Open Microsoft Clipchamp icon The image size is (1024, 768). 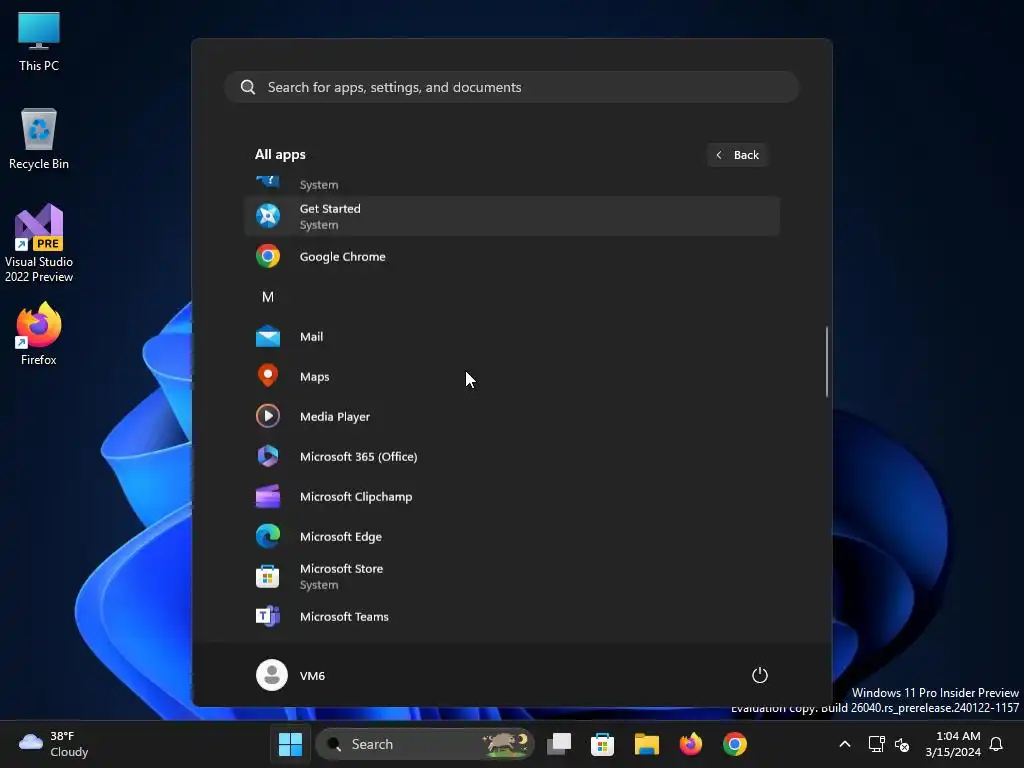[x=268, y=496]
